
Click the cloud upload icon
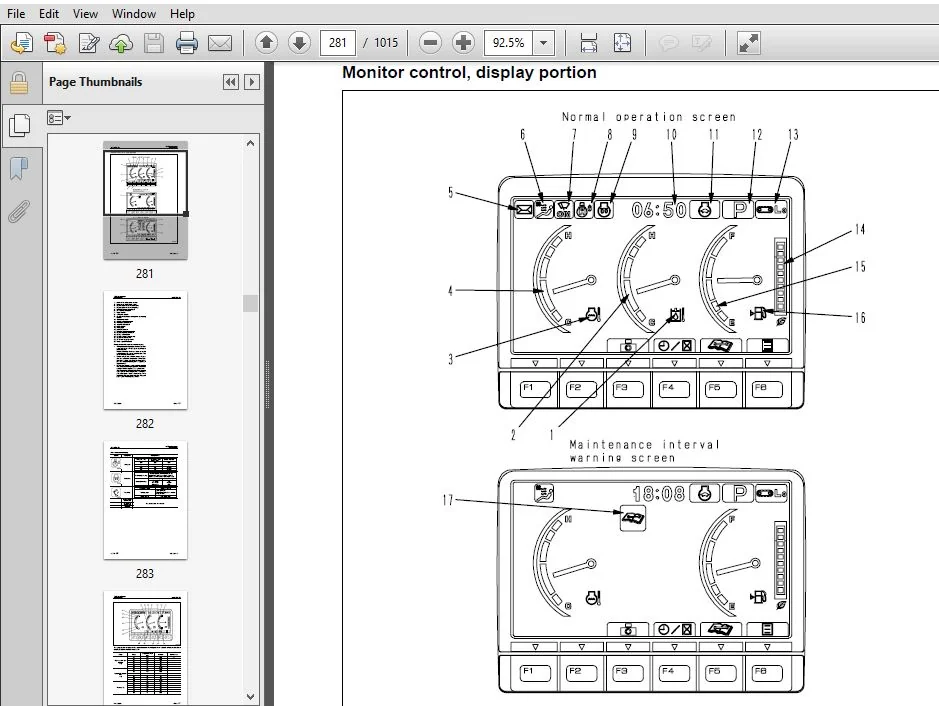click(x=121, y=43)
